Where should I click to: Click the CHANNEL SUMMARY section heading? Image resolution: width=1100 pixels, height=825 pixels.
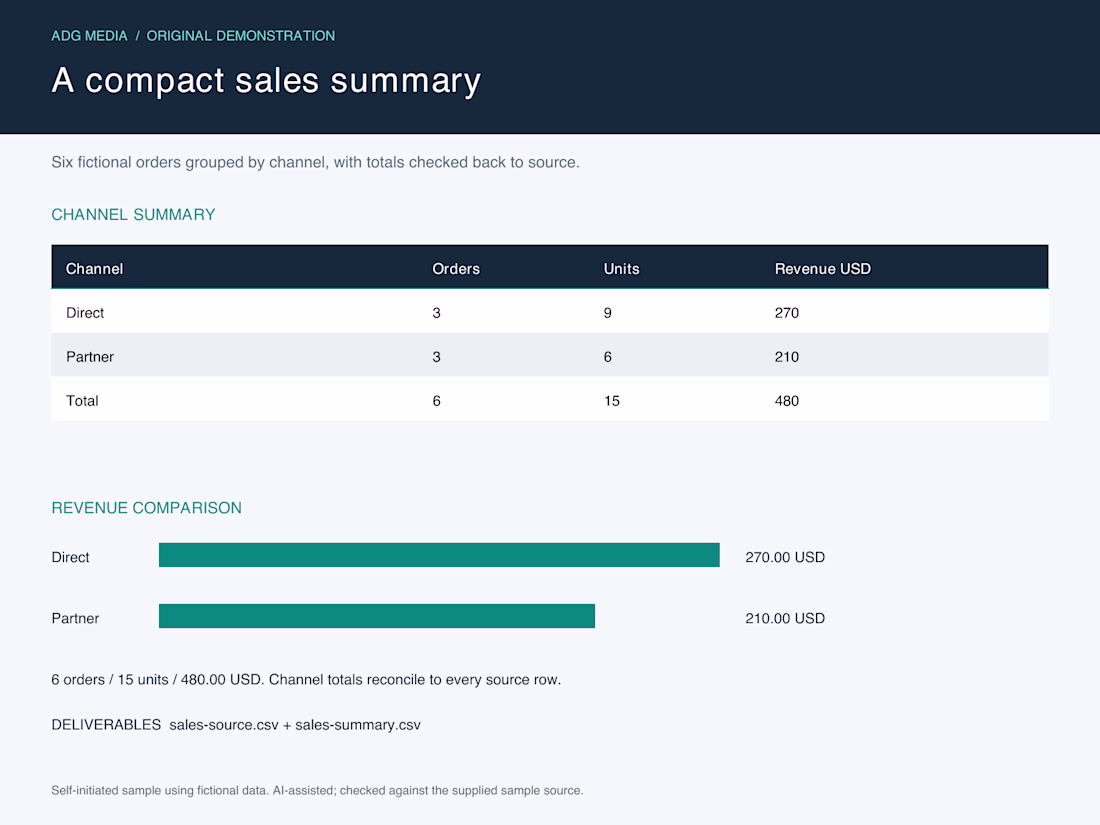point(133,215)
